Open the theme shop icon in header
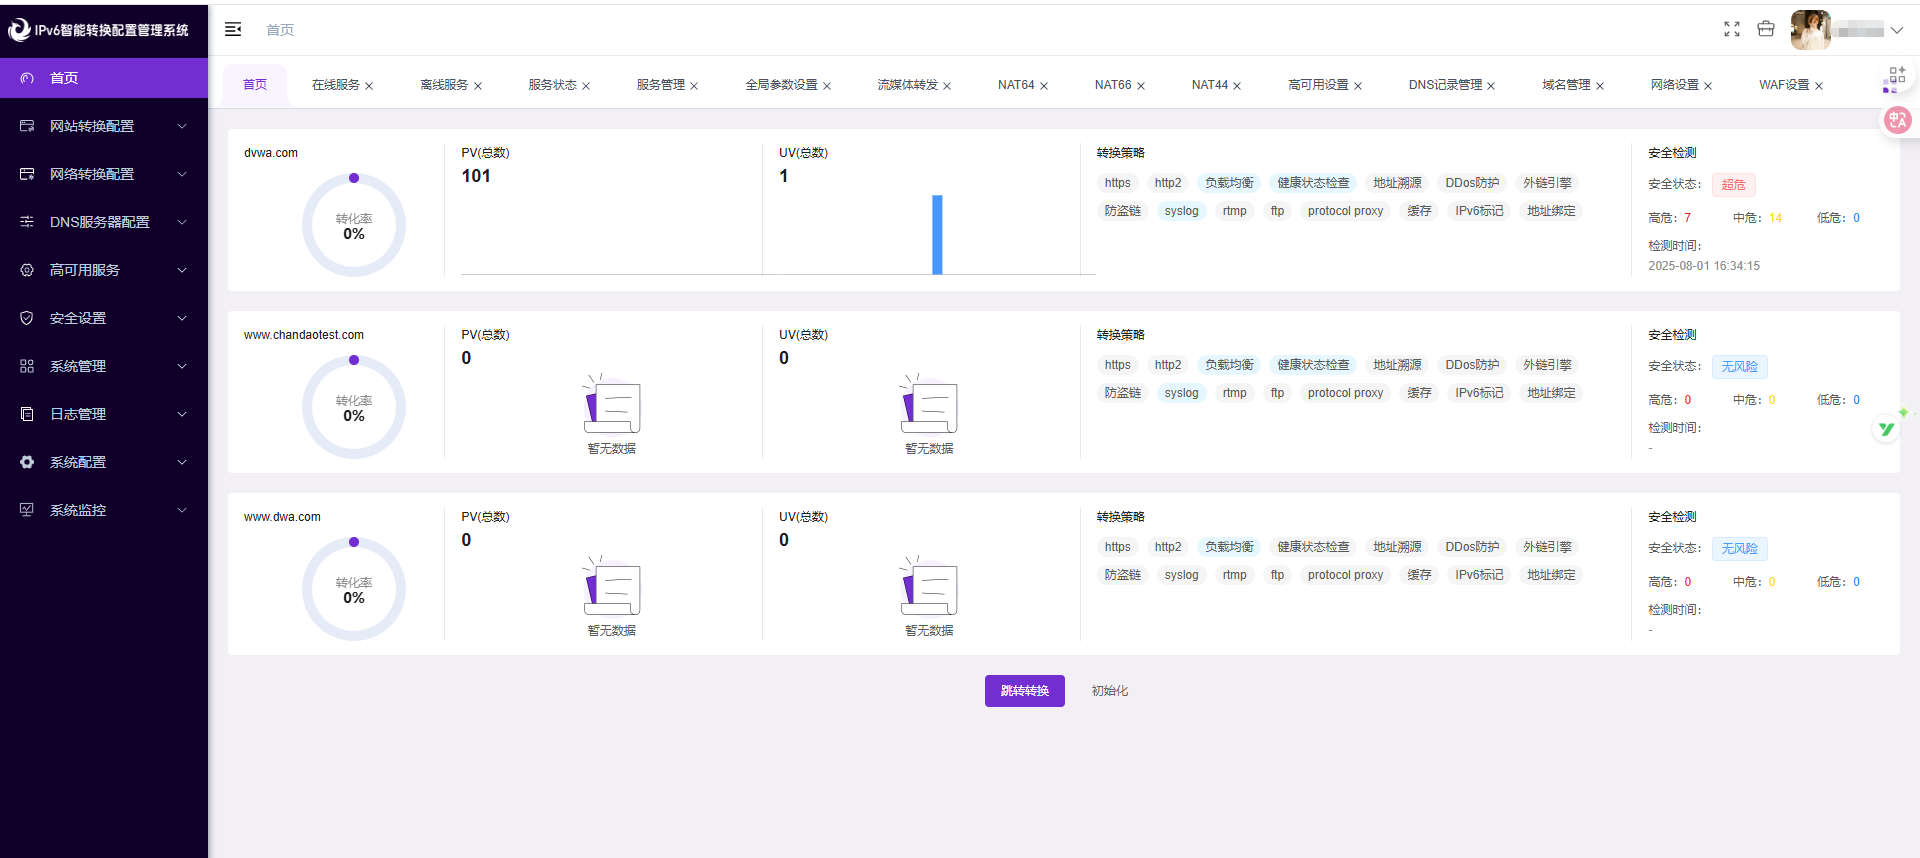The height and width of the screenshot is (858, 1920). [x=1766, y=30]
